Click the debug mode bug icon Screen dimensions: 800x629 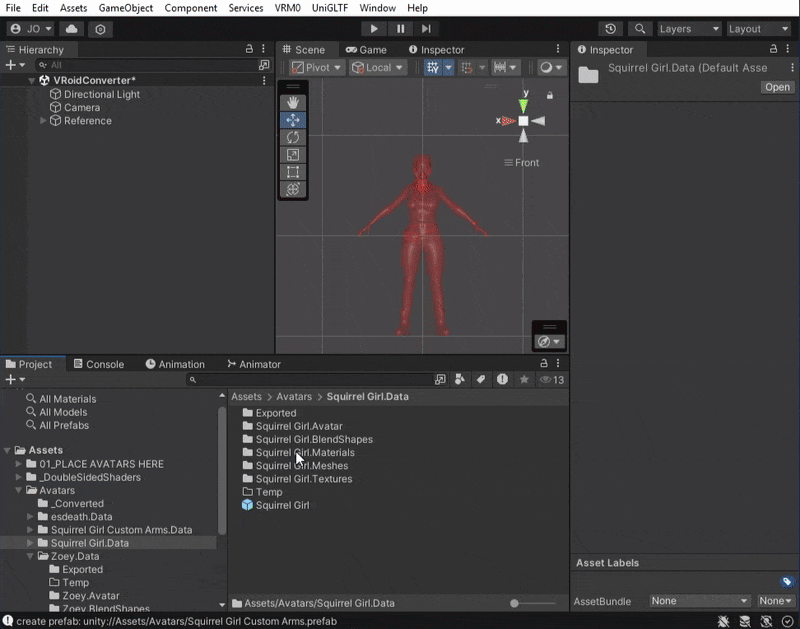pyautogui.click(x=723, y=621)
